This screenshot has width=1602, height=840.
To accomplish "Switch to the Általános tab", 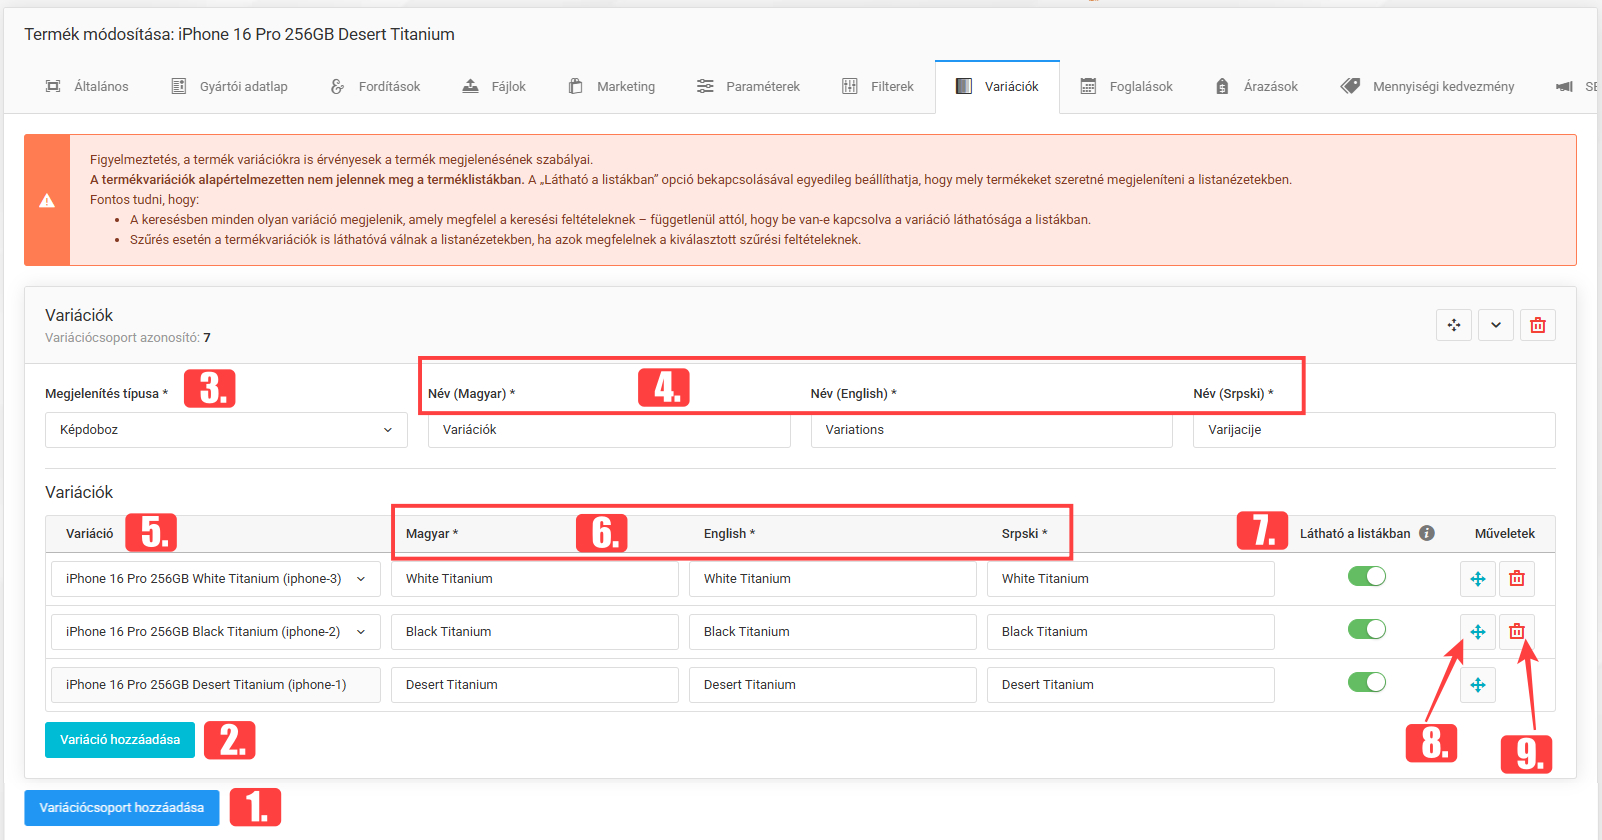I will tap(87, 87).
